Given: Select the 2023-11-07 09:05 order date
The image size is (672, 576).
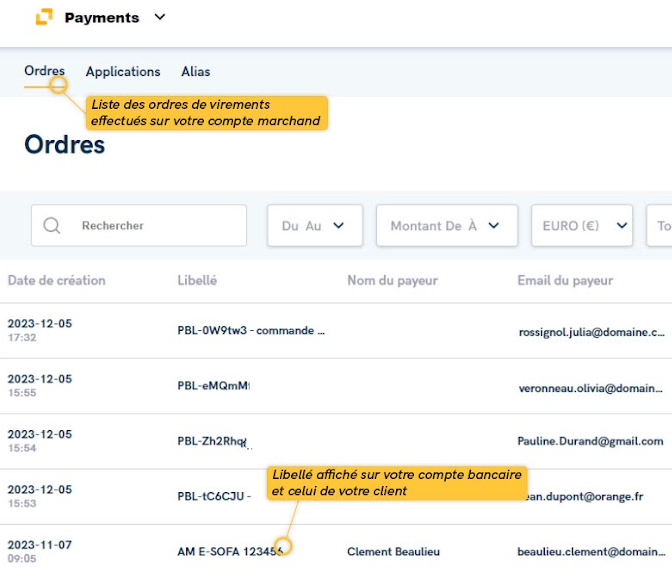Looking at the screenshot, I should tap(40, 551).
